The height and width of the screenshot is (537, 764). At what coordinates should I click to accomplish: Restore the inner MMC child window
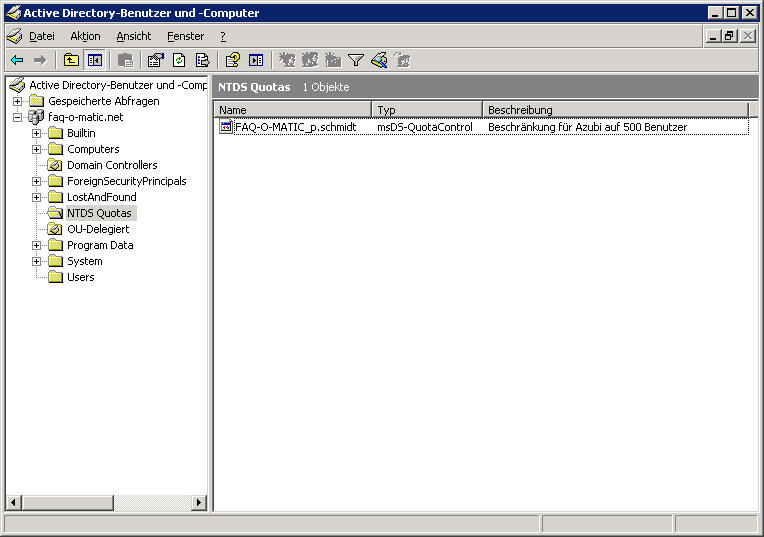click(729, 36)
